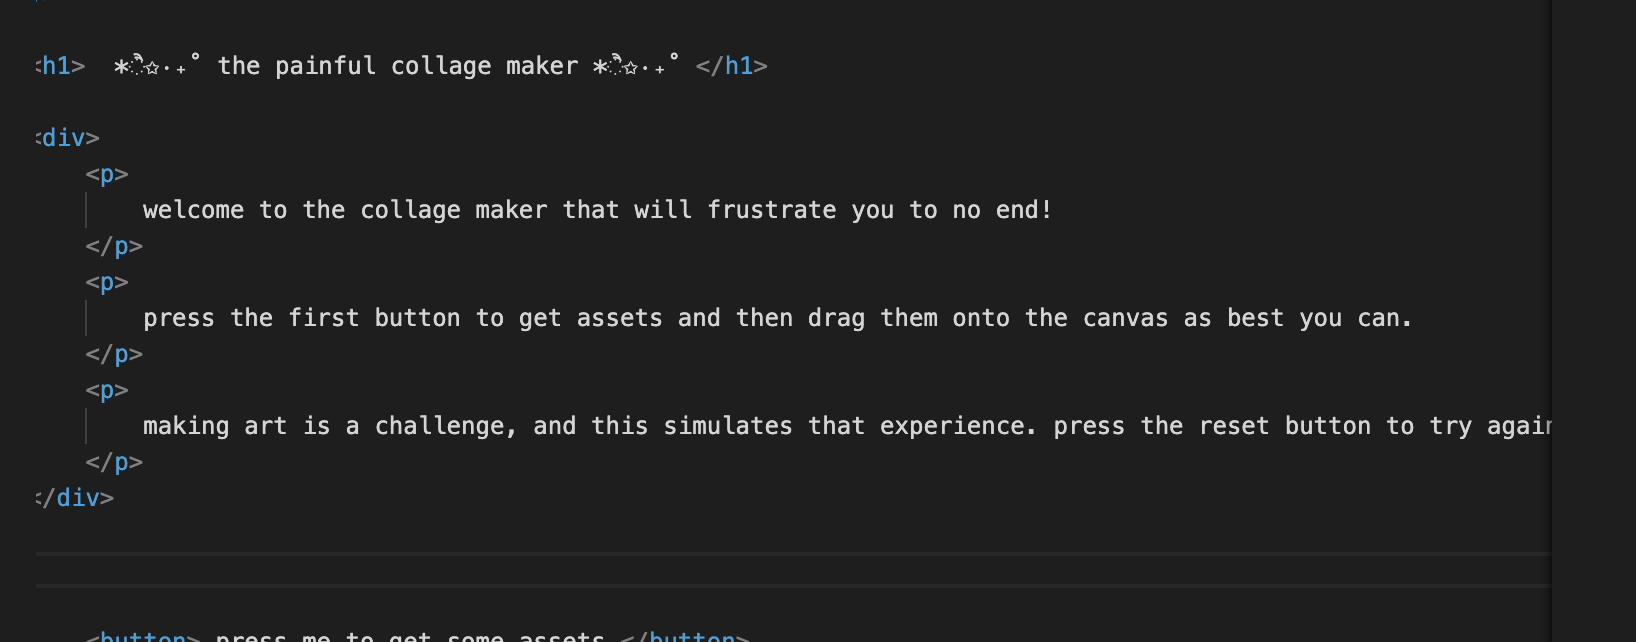Click the vertical scrollbar strip at the right edge
Screen dimensions: 1636x642
coord(1593,320)
